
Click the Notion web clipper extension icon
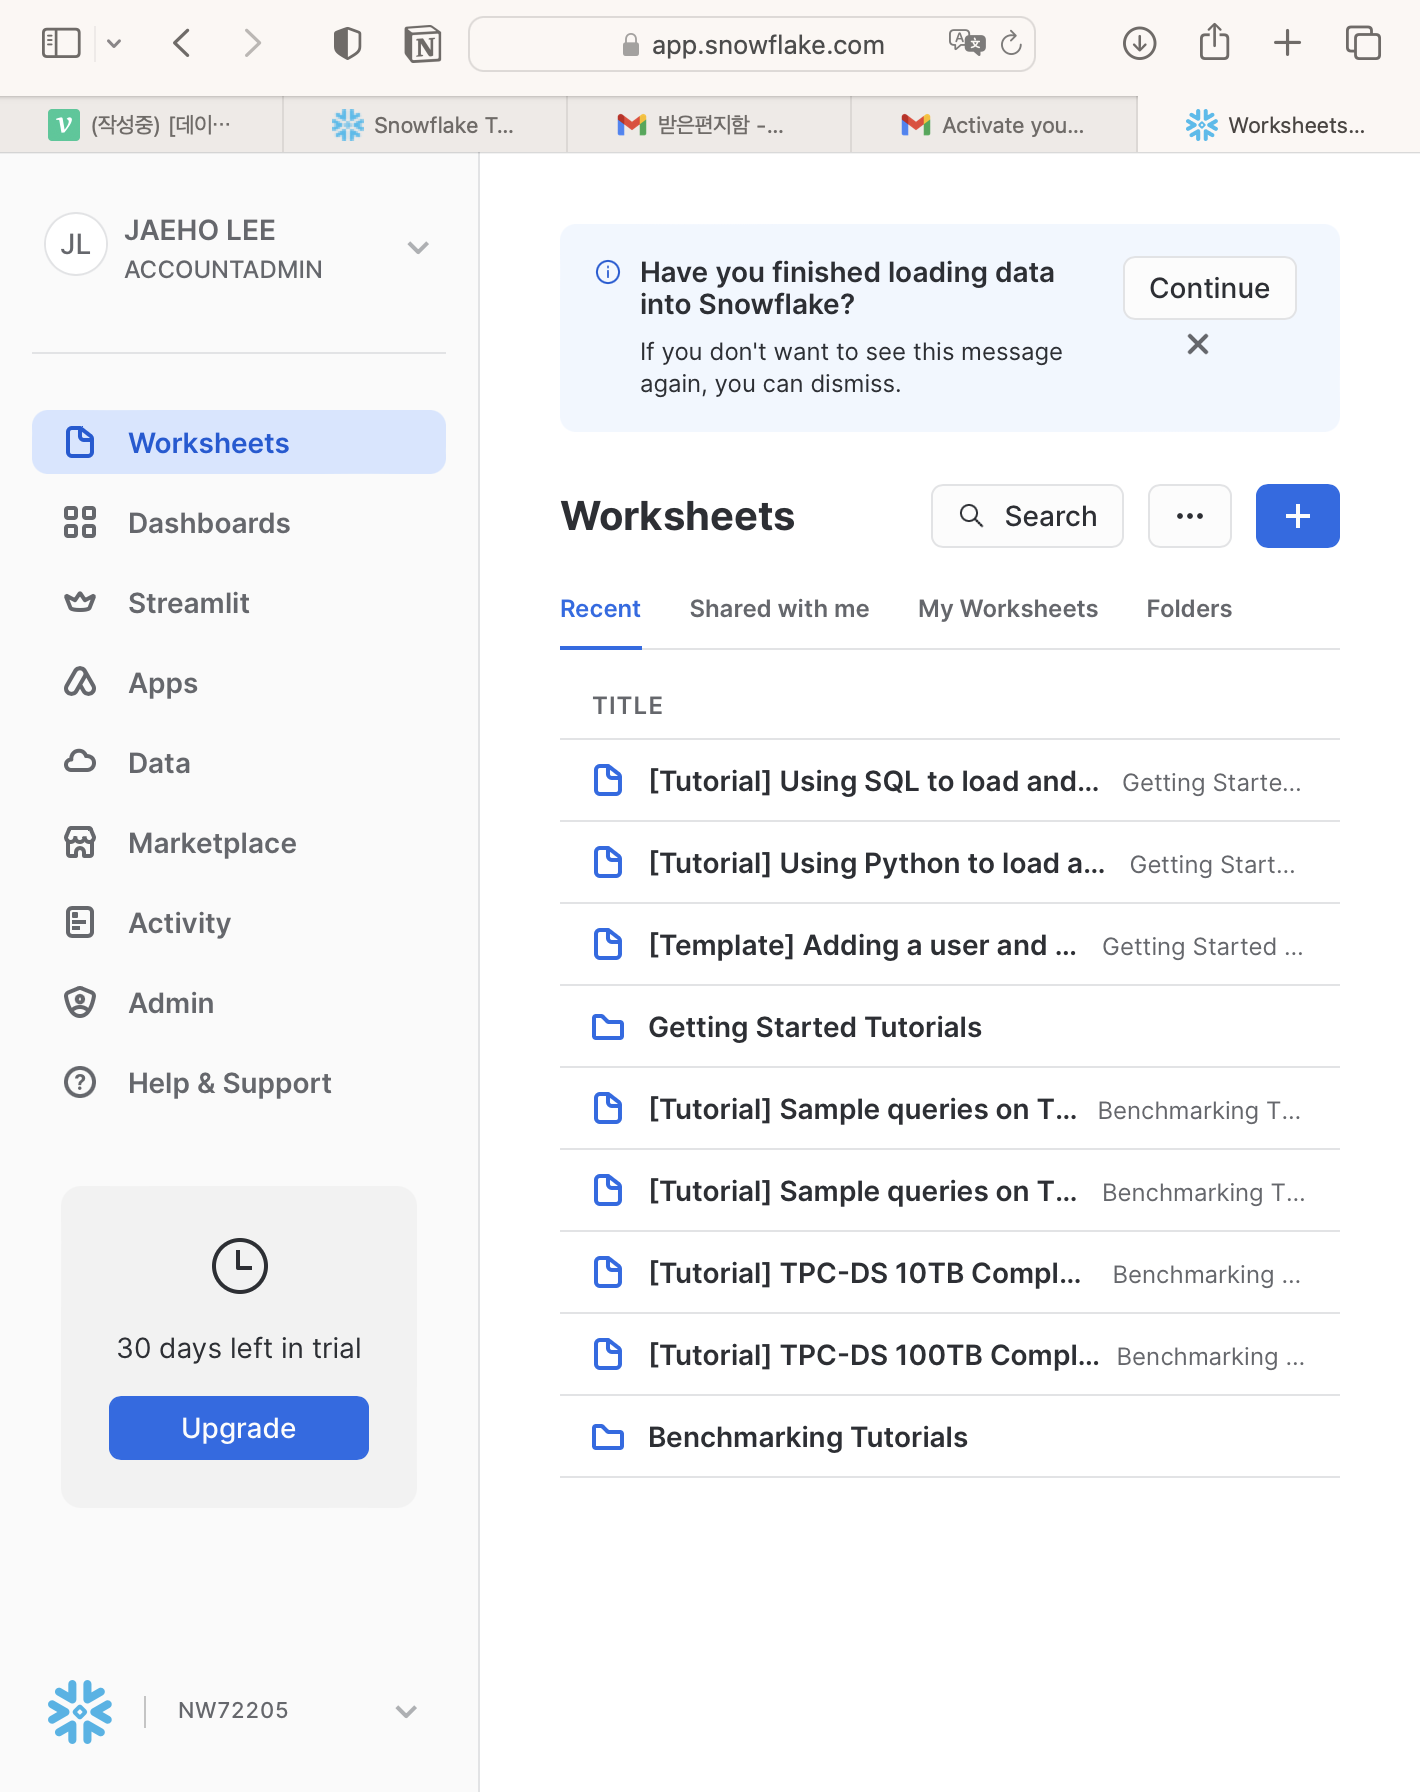423,44
